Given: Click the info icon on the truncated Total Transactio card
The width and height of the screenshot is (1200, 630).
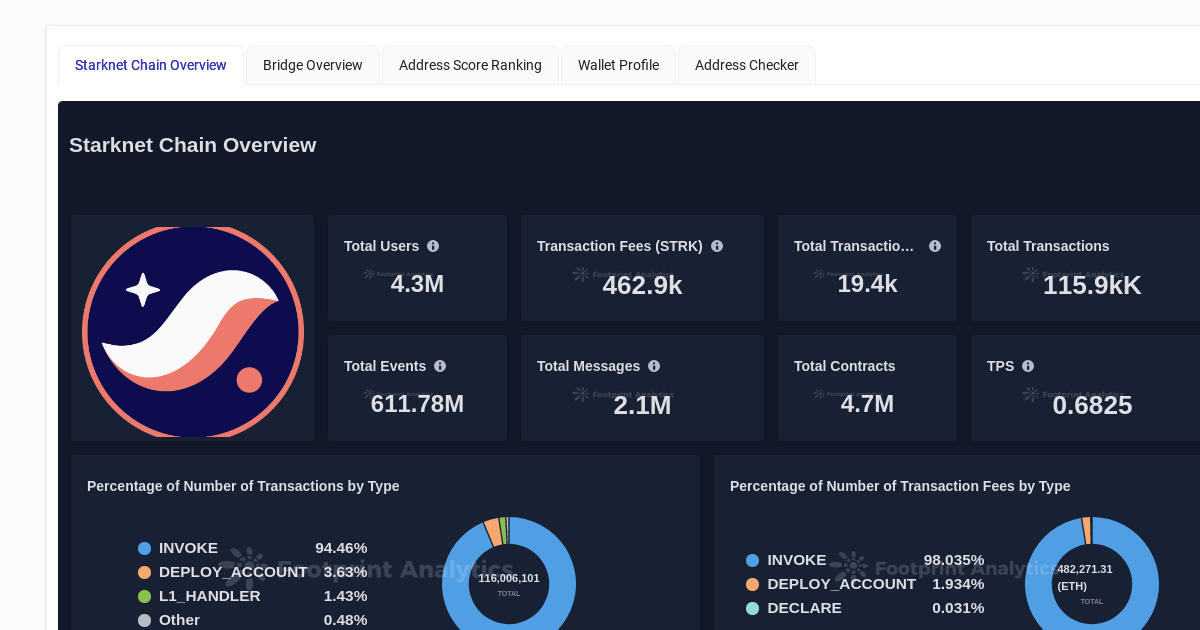Looking at the screenshot, I should point(935,246).
